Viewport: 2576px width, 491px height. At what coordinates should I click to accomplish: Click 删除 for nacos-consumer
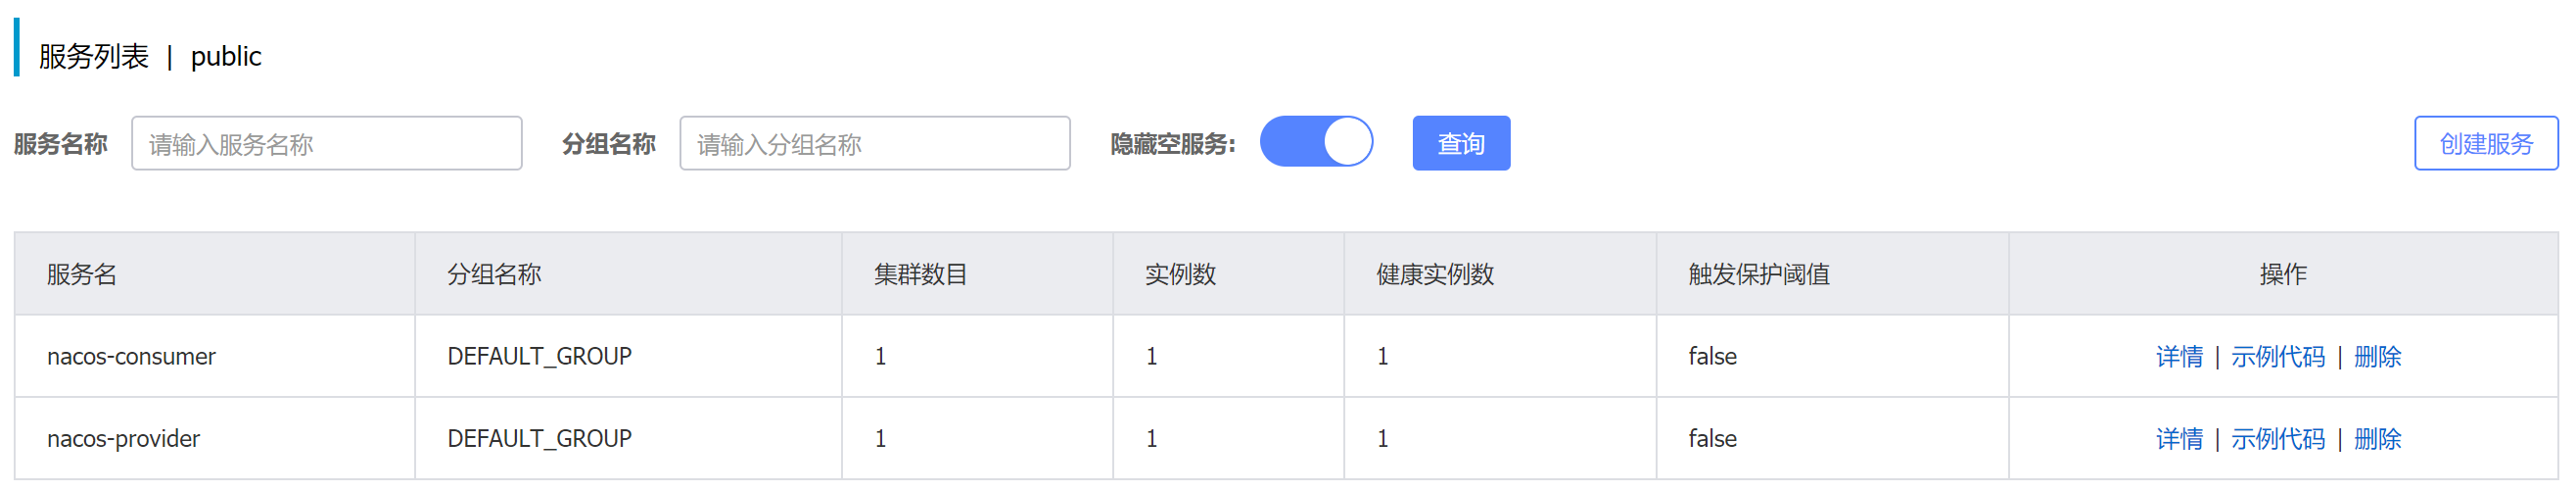(2377, 357)
